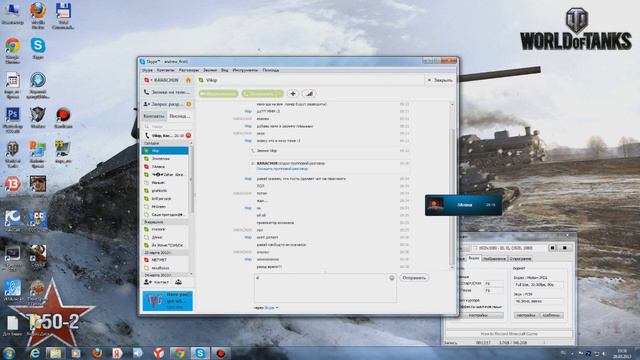Click the smiley emoticon icon in message box
Viewport: 640px width, 360px height.
point(391,278)
